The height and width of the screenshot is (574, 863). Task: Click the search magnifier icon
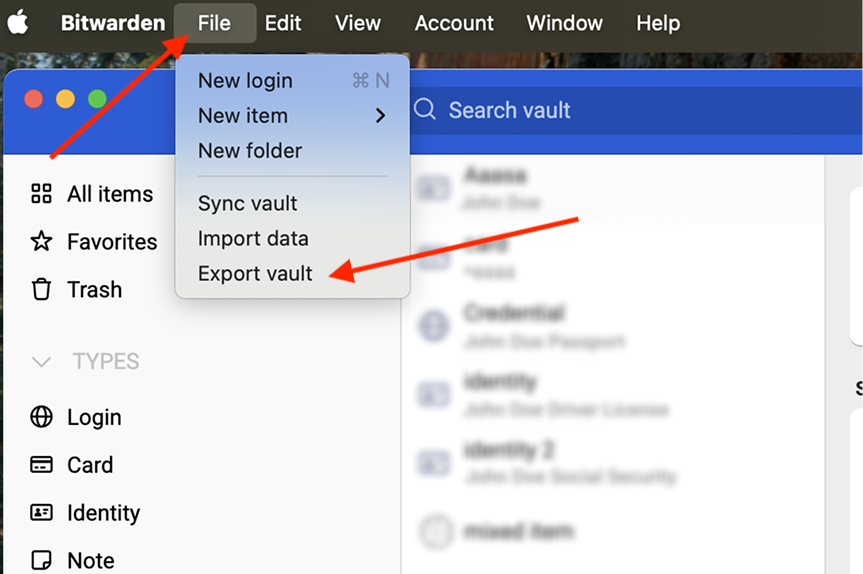(x=425, y=110)
